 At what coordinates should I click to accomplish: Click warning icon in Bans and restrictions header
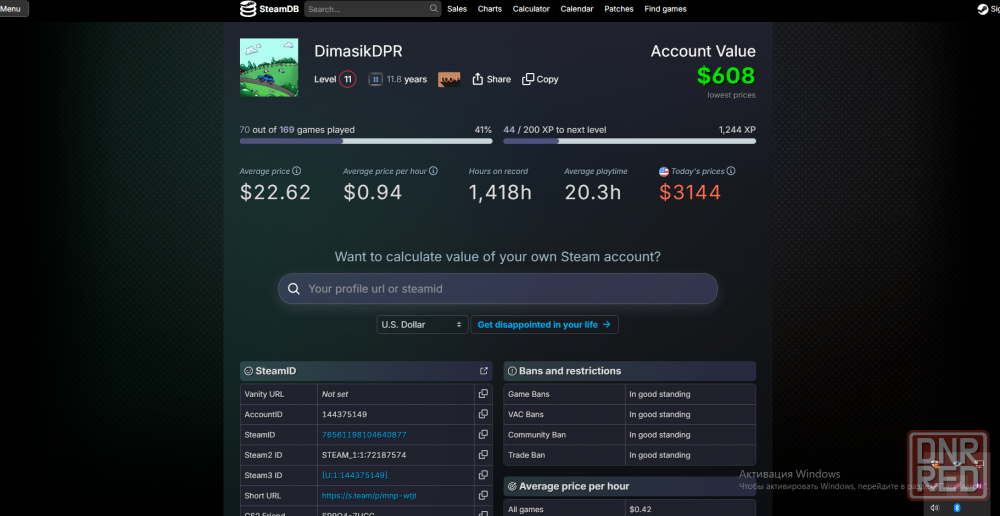[x=512, y=371]
